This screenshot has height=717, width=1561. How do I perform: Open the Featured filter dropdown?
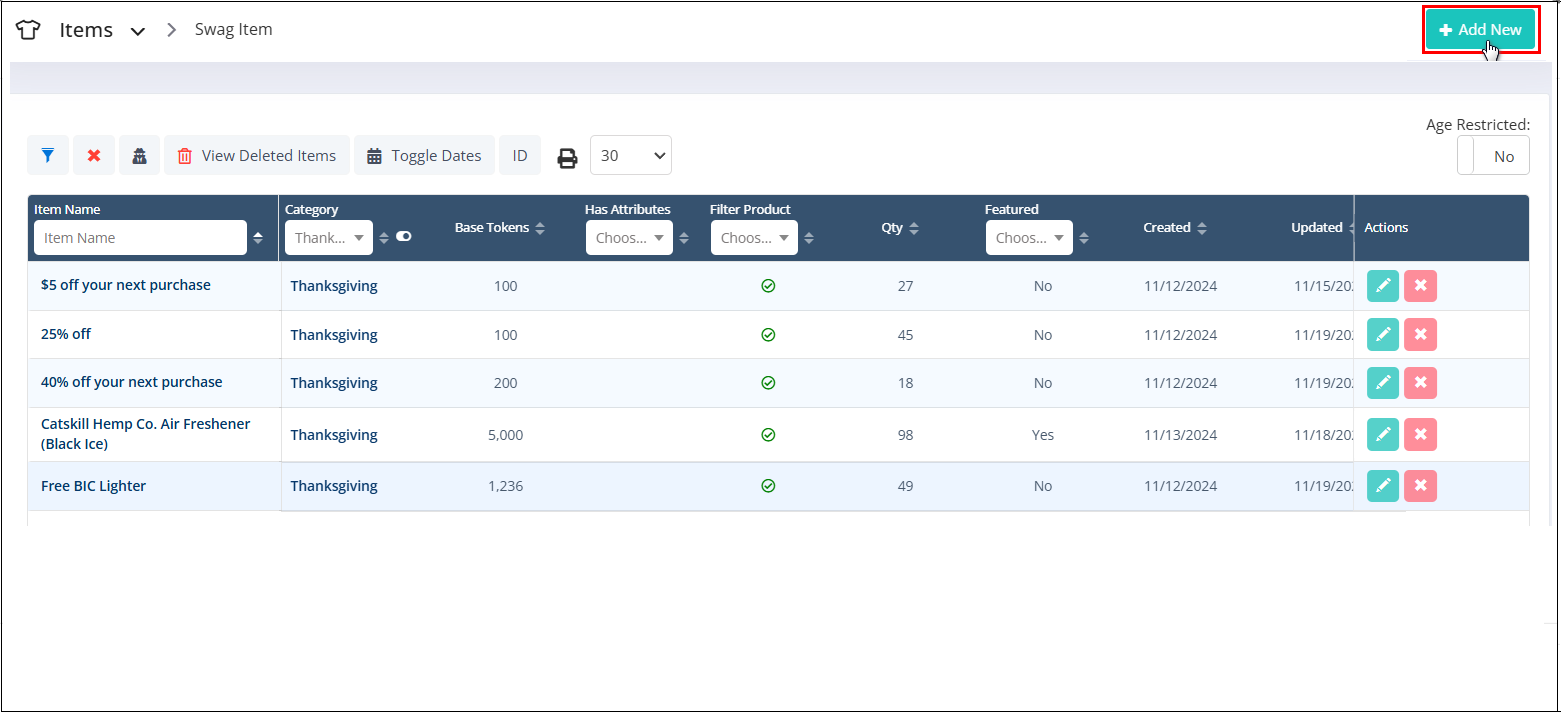(1029, 238)
